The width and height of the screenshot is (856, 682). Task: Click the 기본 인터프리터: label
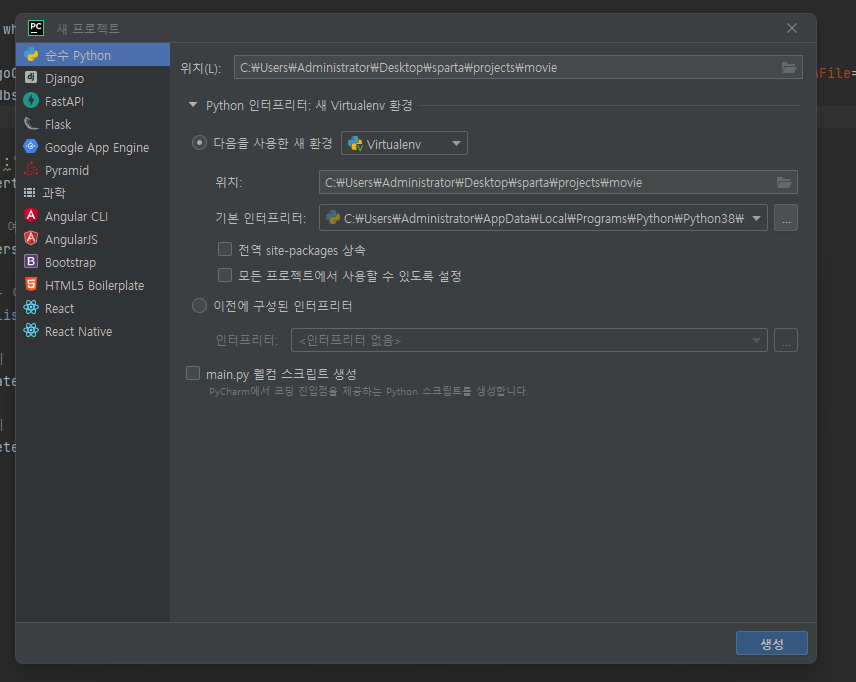pyautogui.click(x=260, y=218)
